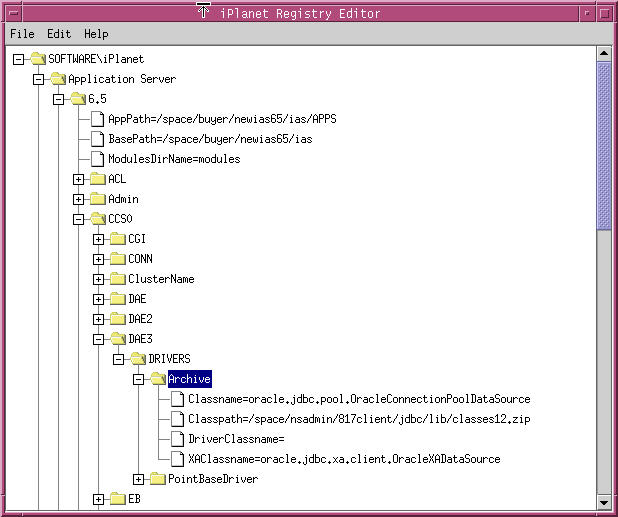Open the window menu button in title bar
Viewport: 618px width, 517px height.
coord(13,13)
